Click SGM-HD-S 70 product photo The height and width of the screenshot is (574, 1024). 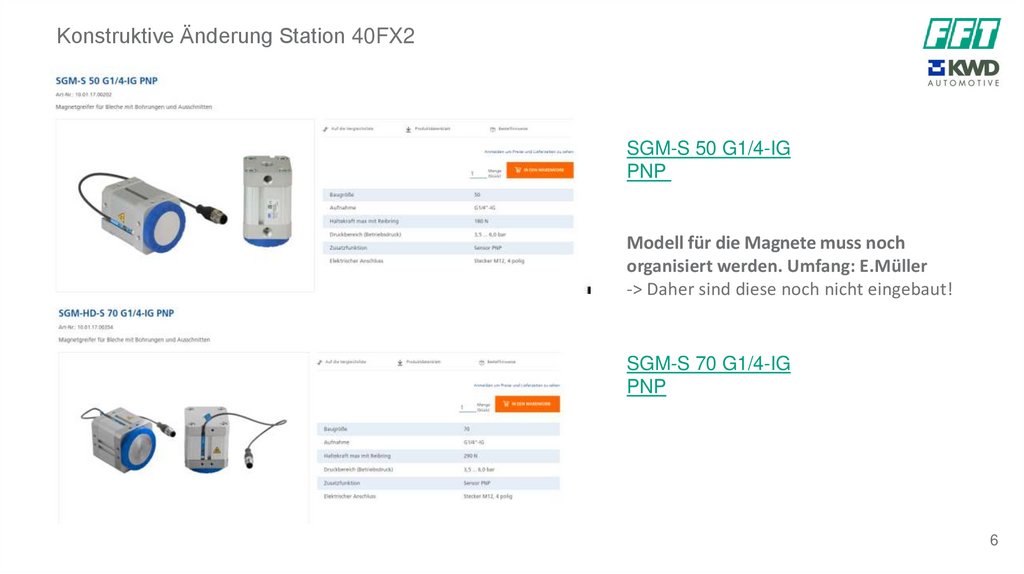184,437
